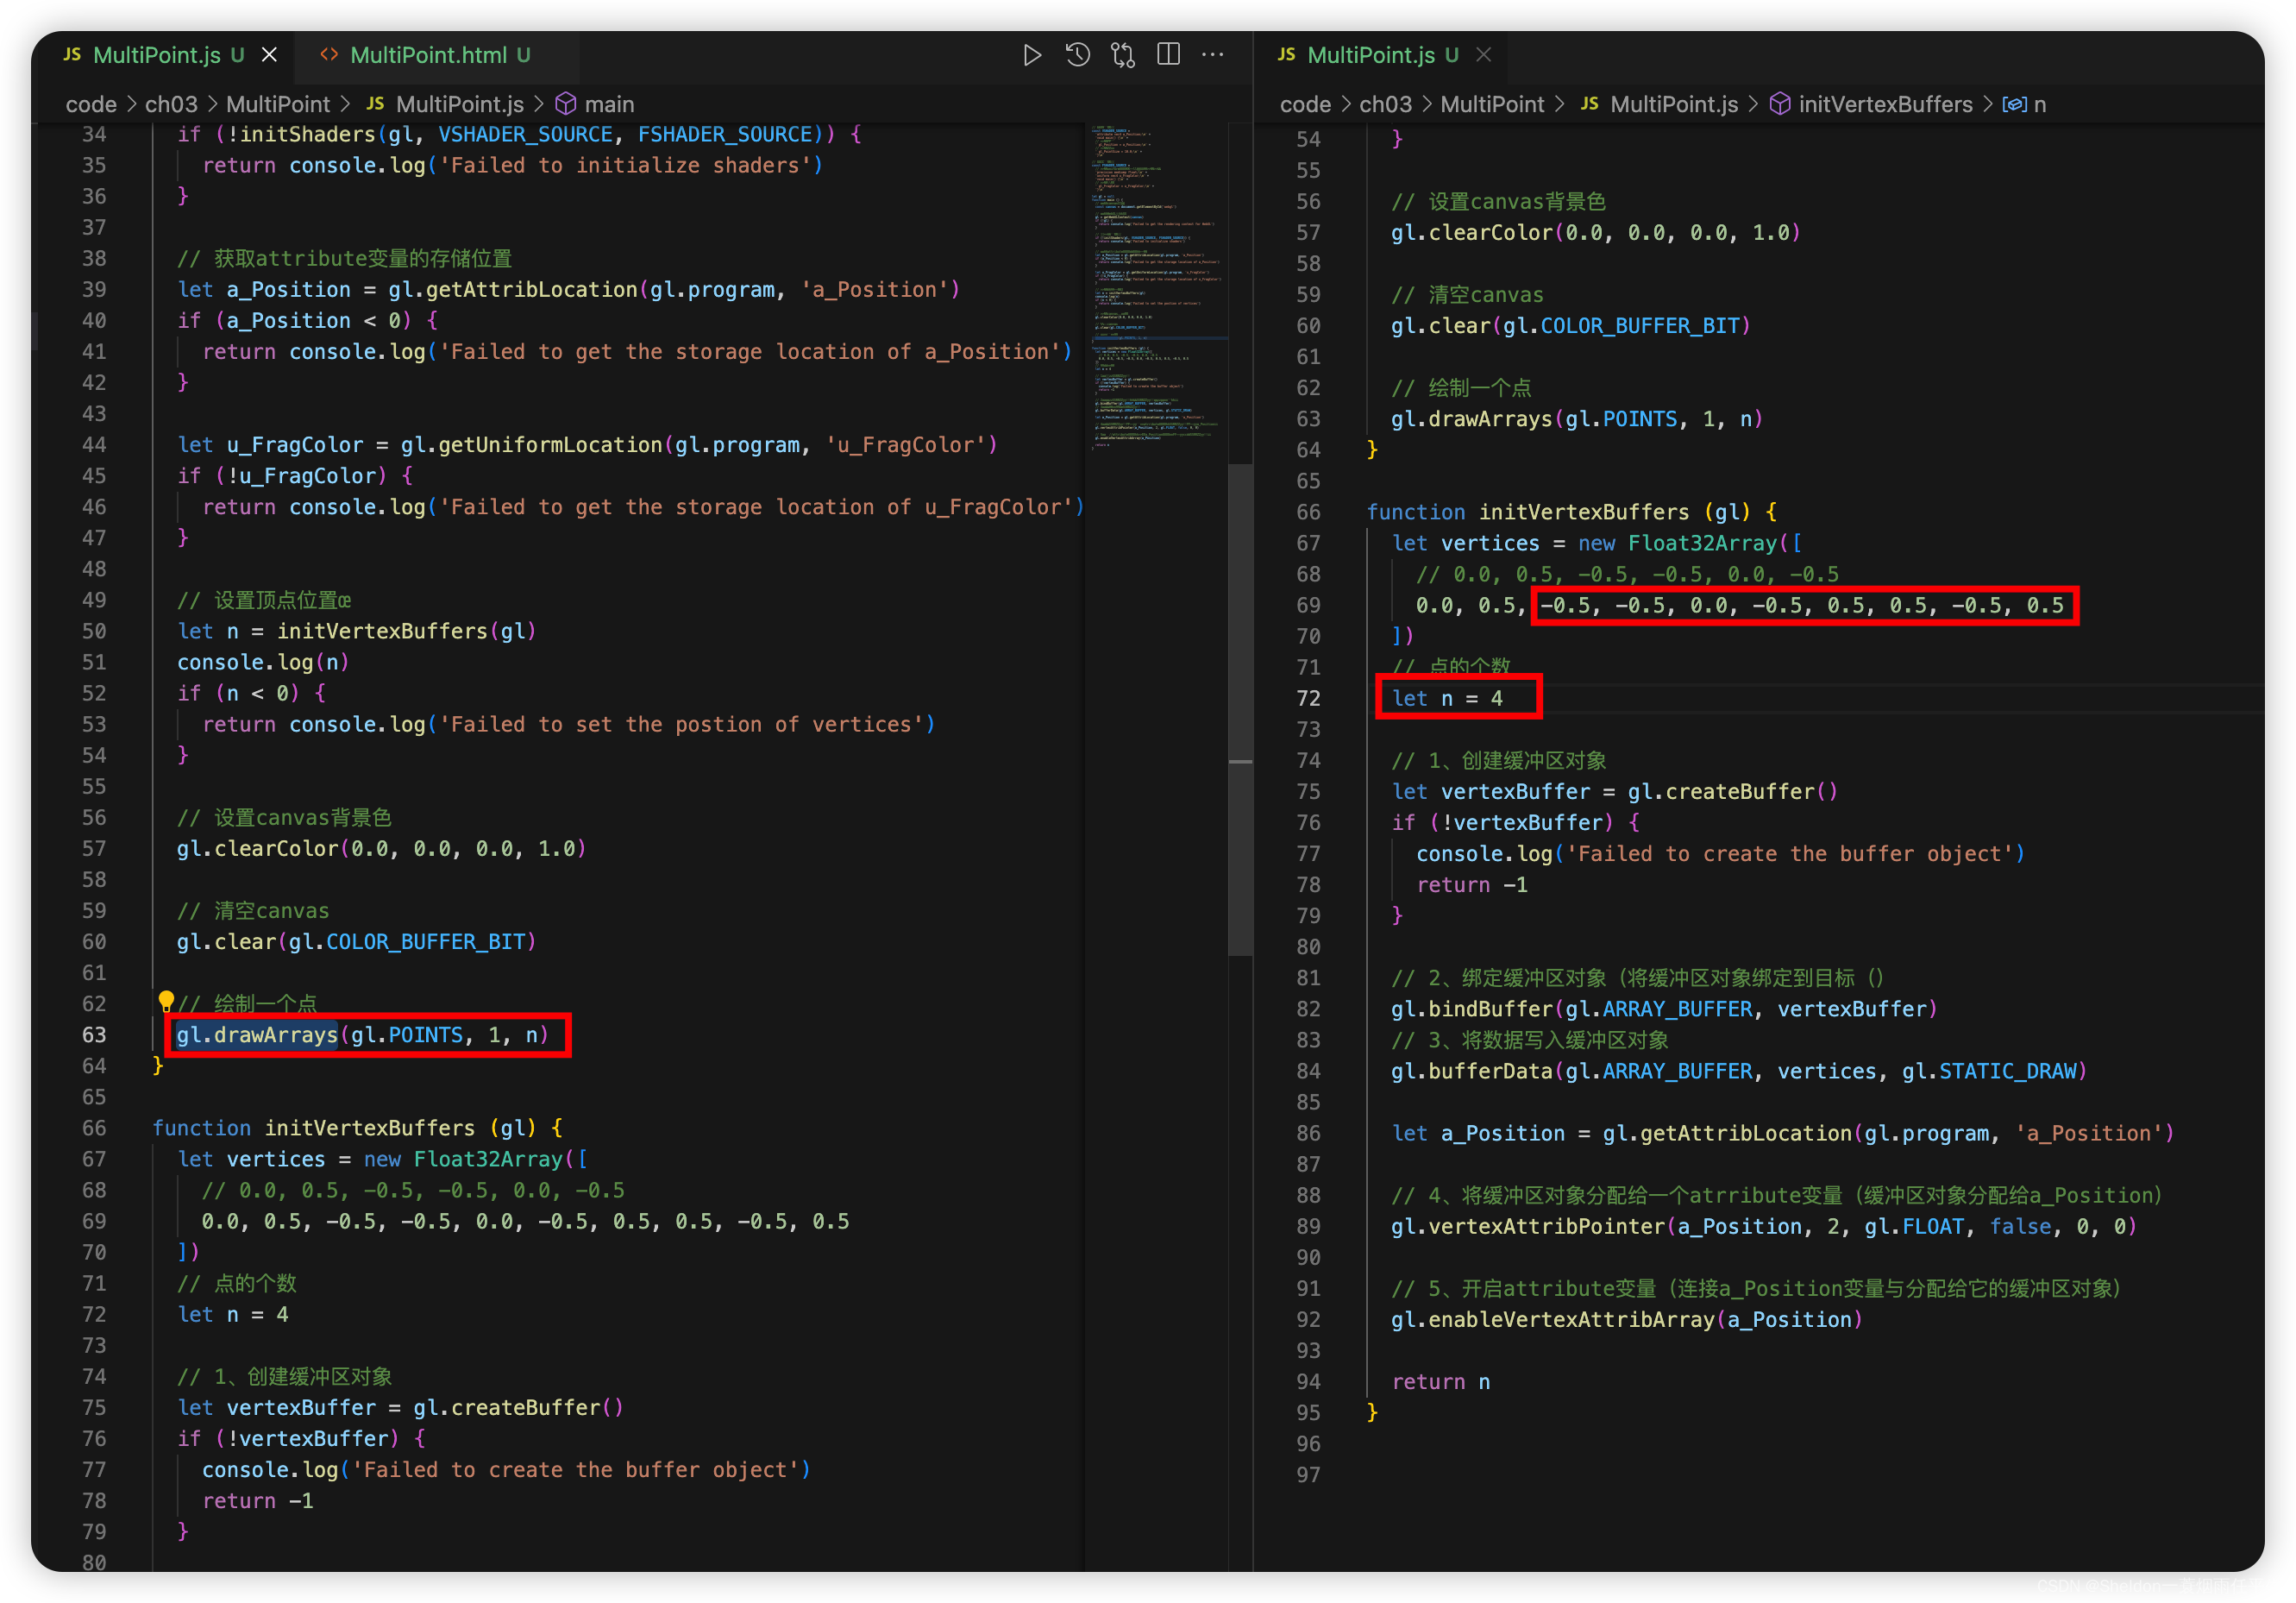Click the Run Code play icon
This screenshot has height=1603, width=2296.
tap(1032, 55)
